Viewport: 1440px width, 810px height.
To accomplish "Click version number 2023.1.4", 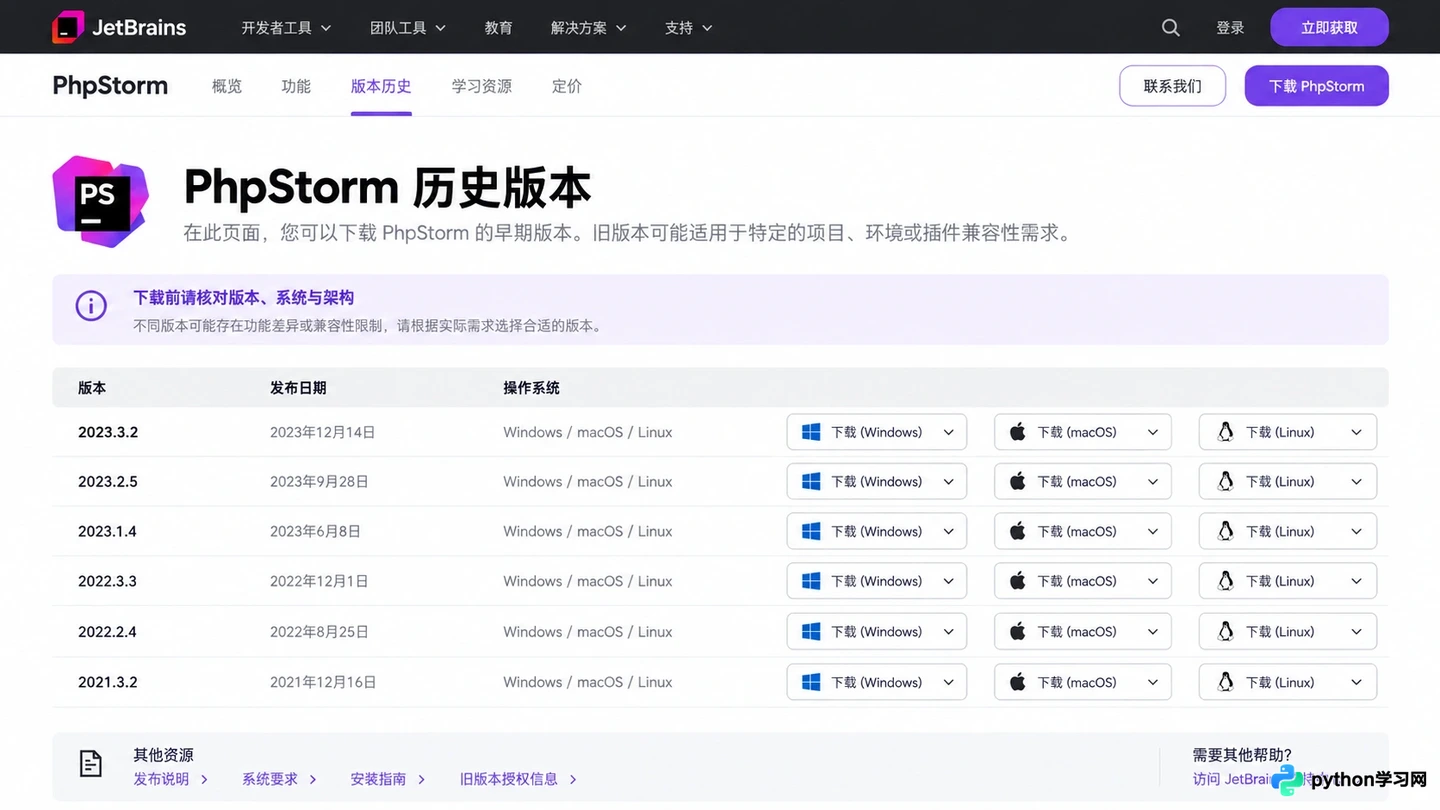I will click(107, 531).
